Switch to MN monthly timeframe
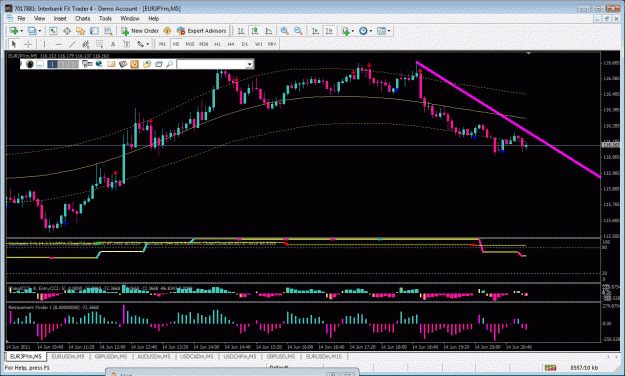Image resolution: width=625 pixels, height=376 pixels. [x=272, y=44]
